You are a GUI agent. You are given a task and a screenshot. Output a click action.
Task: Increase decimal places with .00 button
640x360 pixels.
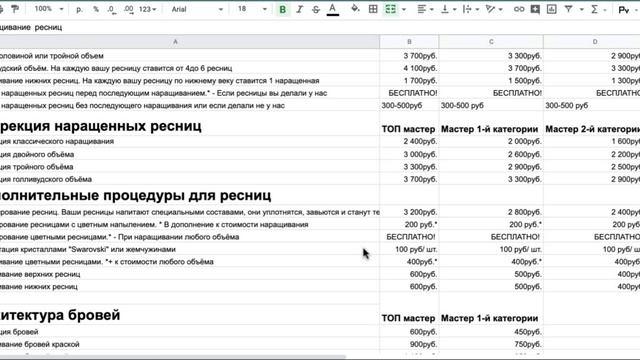[128, 9]
